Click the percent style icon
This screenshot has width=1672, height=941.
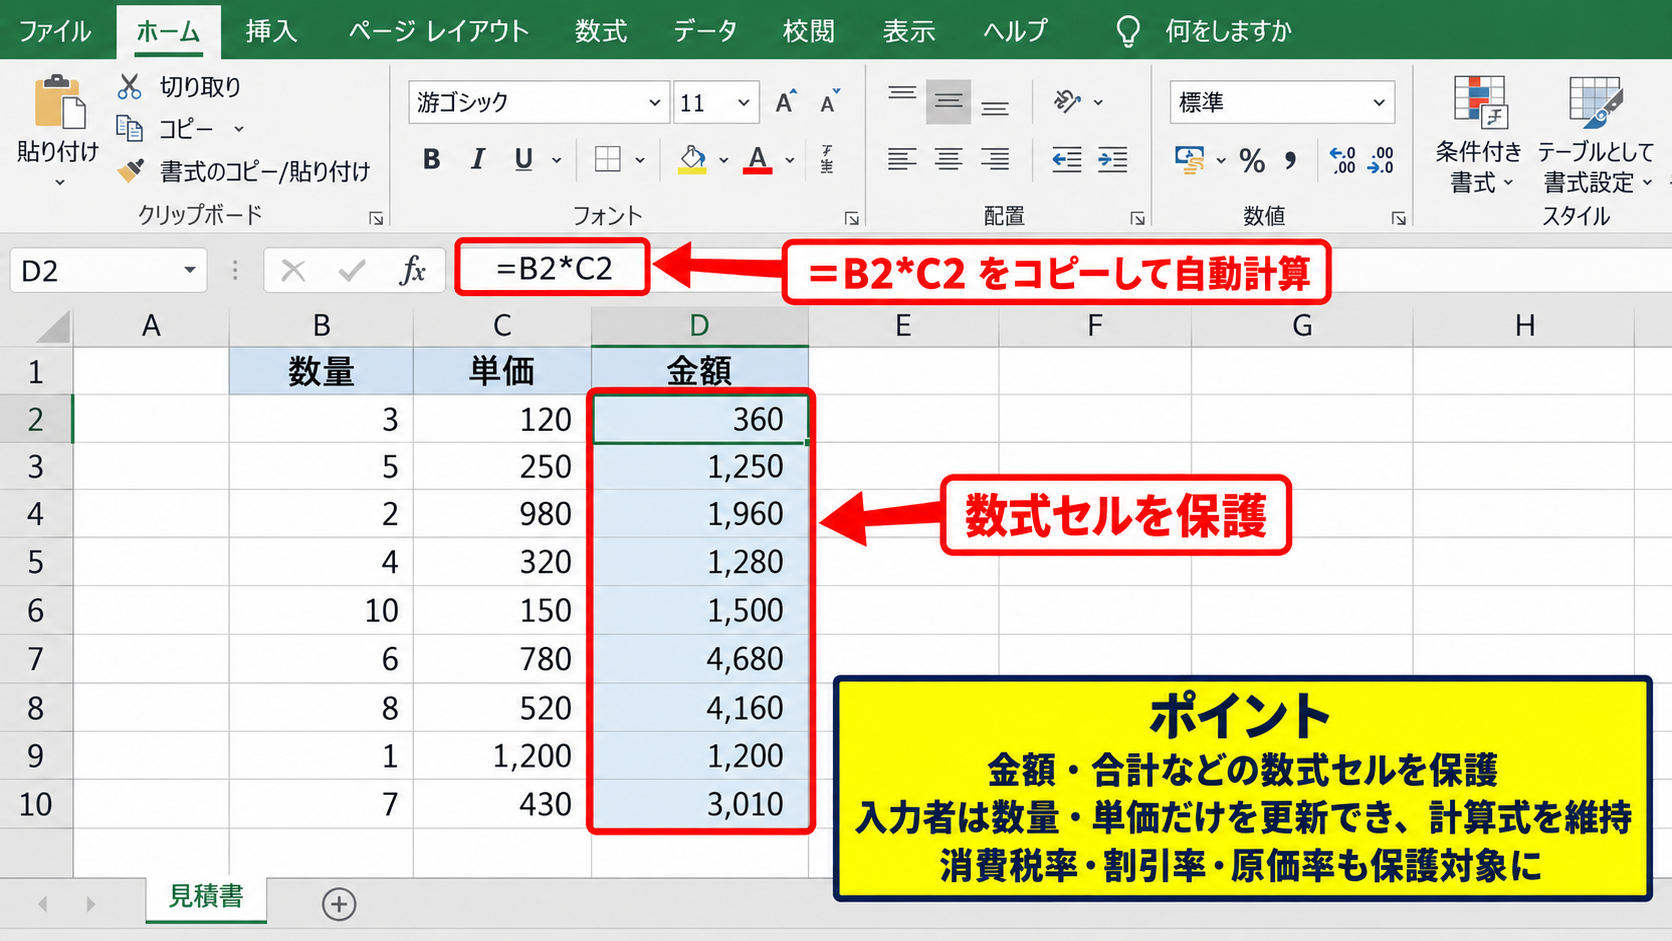[x=1252, y=160]
